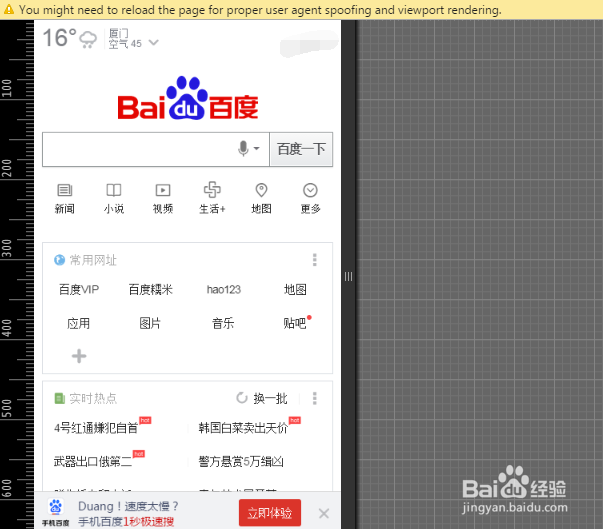Open the 实时热点 three-dot options menu

[x=315, y=398]
